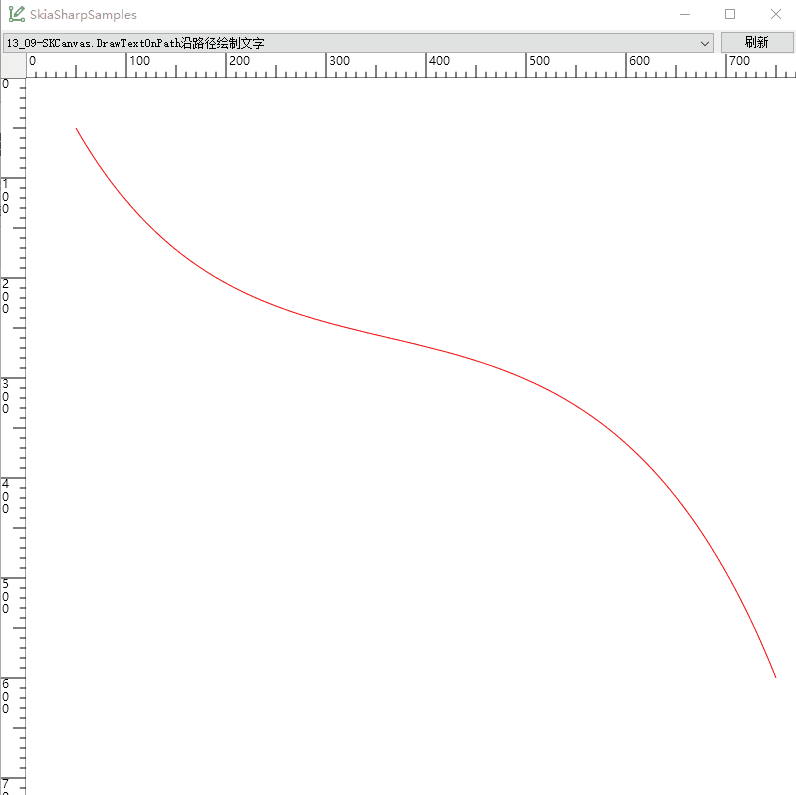Click the 600 label on vertical ruler

coord(5,696)
